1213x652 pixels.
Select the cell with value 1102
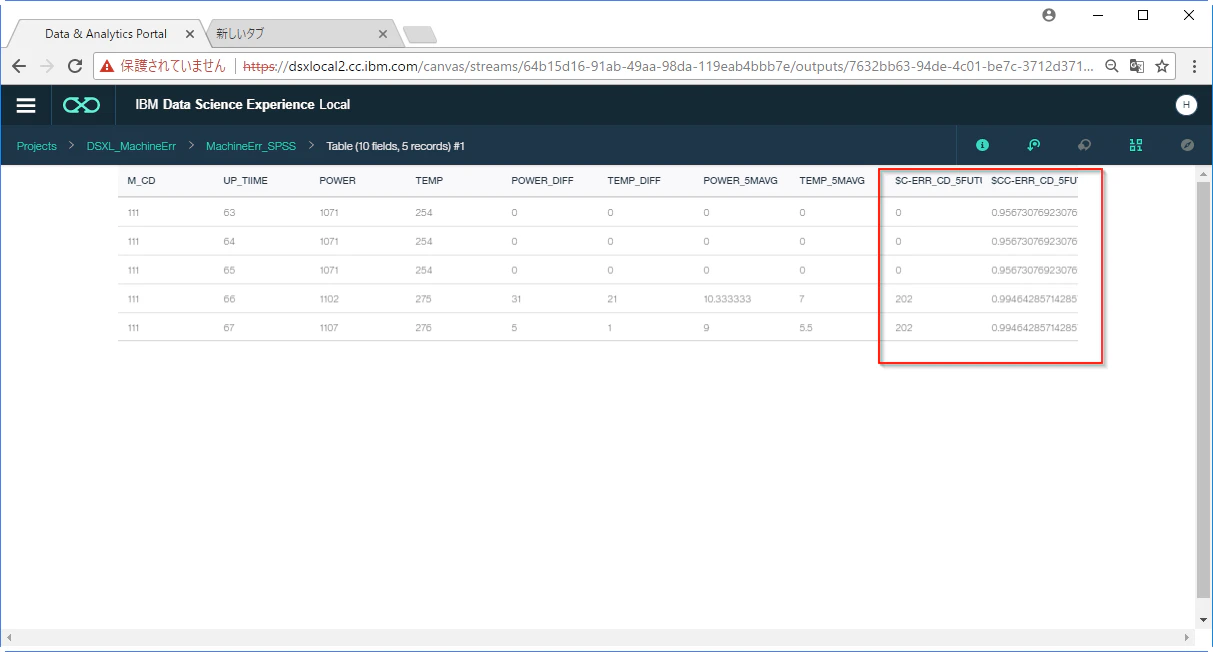click(329, 299)
